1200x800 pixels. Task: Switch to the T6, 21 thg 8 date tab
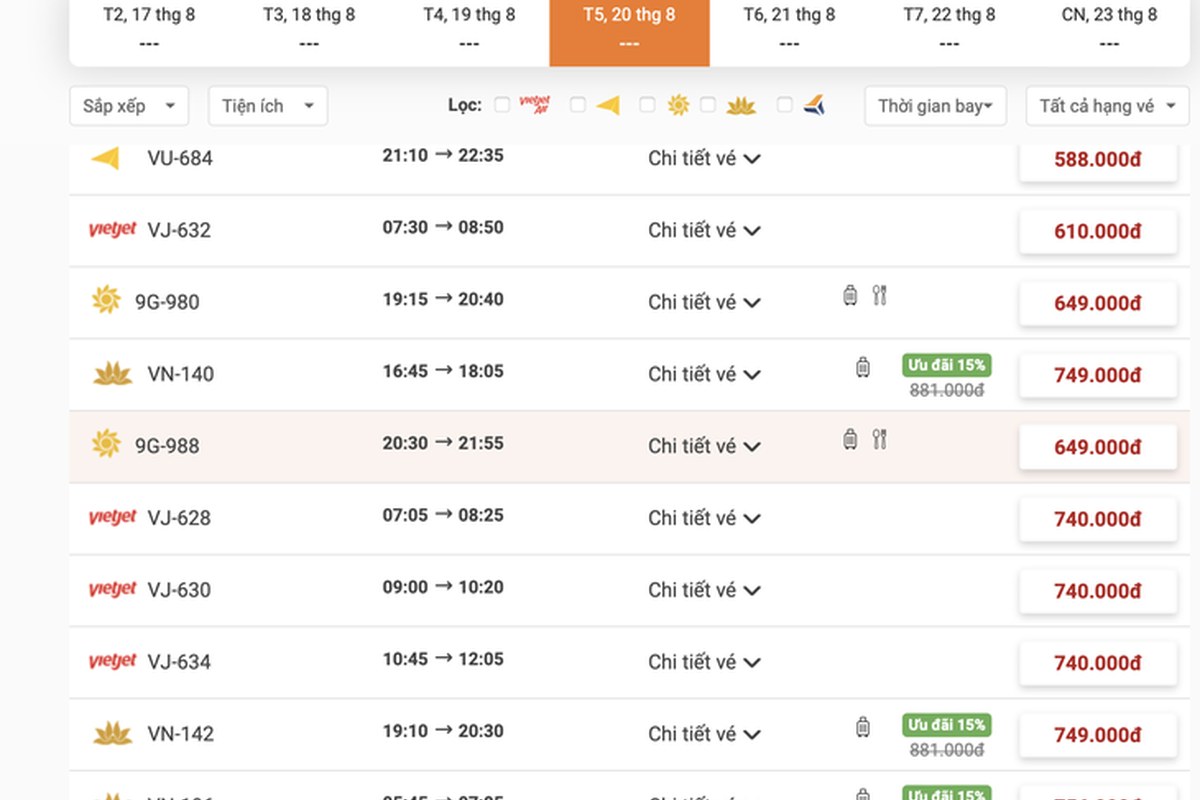[789, 30]
